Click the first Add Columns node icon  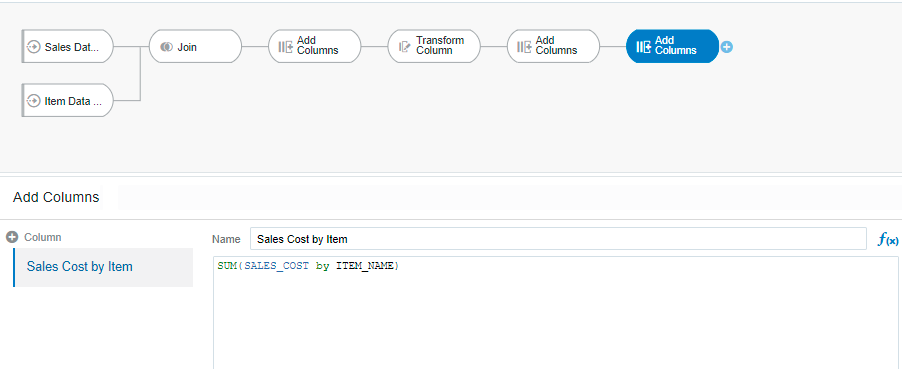(x=286, y=47)
